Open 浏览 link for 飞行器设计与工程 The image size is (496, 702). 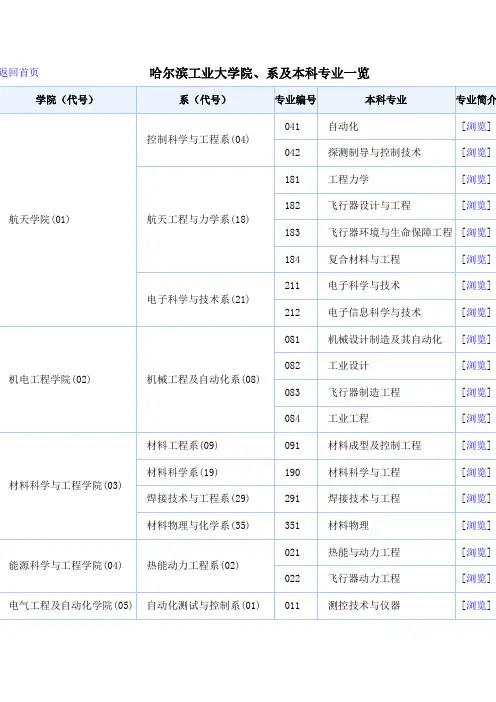[x=476, y=206]
